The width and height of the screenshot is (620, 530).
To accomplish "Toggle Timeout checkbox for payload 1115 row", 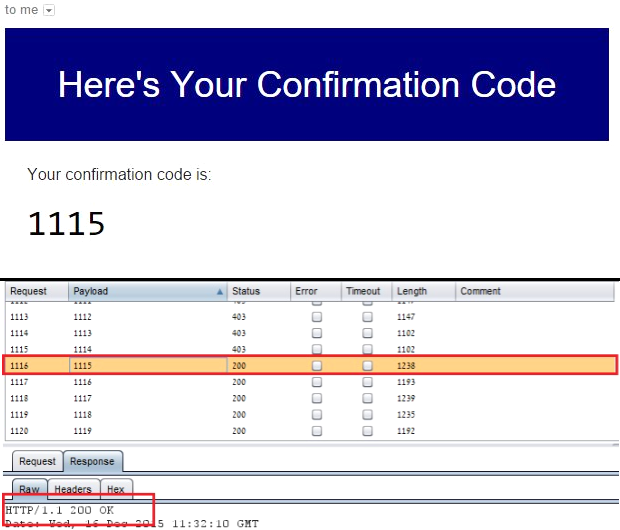I will point(367,365).
